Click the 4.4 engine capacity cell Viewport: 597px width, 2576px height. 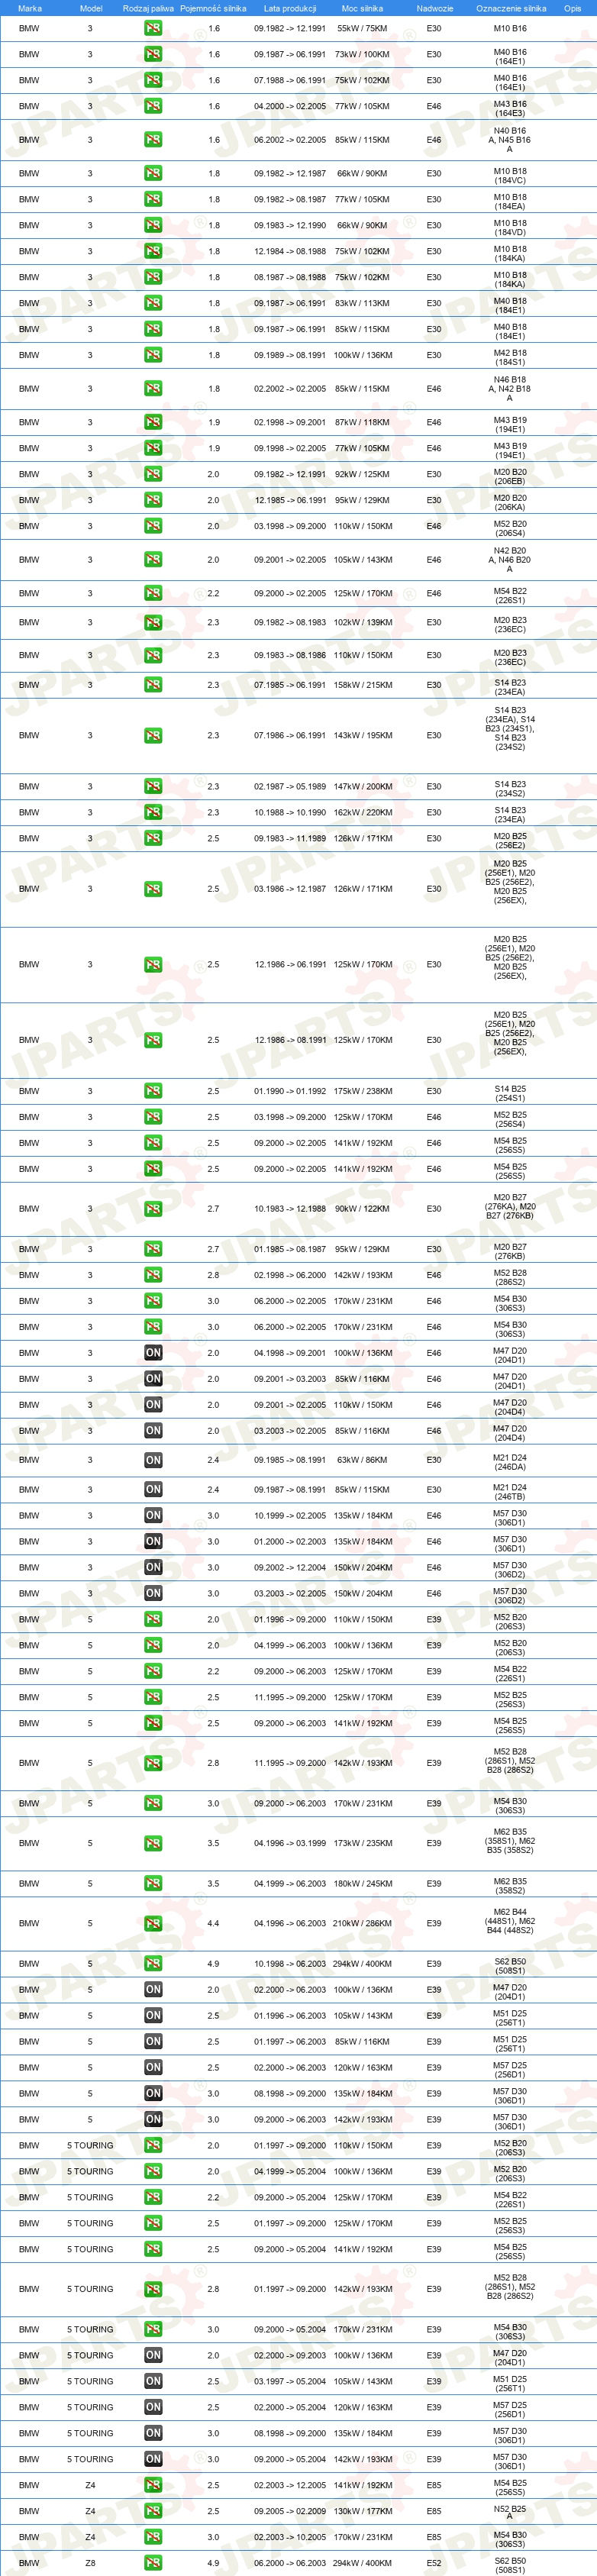pyautogui.click(x=213, y=1923)
